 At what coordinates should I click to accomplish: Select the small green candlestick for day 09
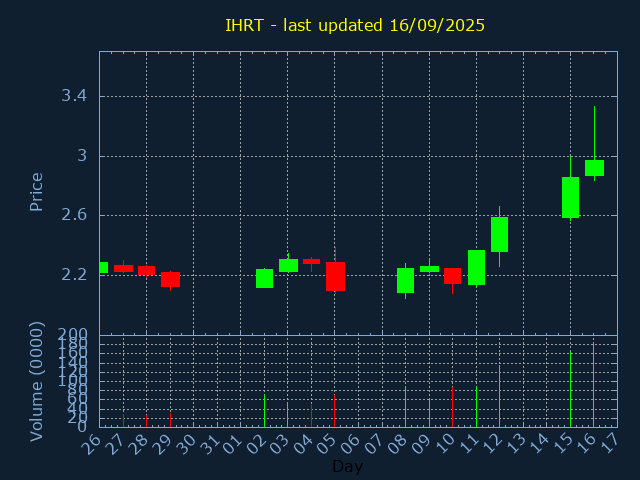(429, 269)
